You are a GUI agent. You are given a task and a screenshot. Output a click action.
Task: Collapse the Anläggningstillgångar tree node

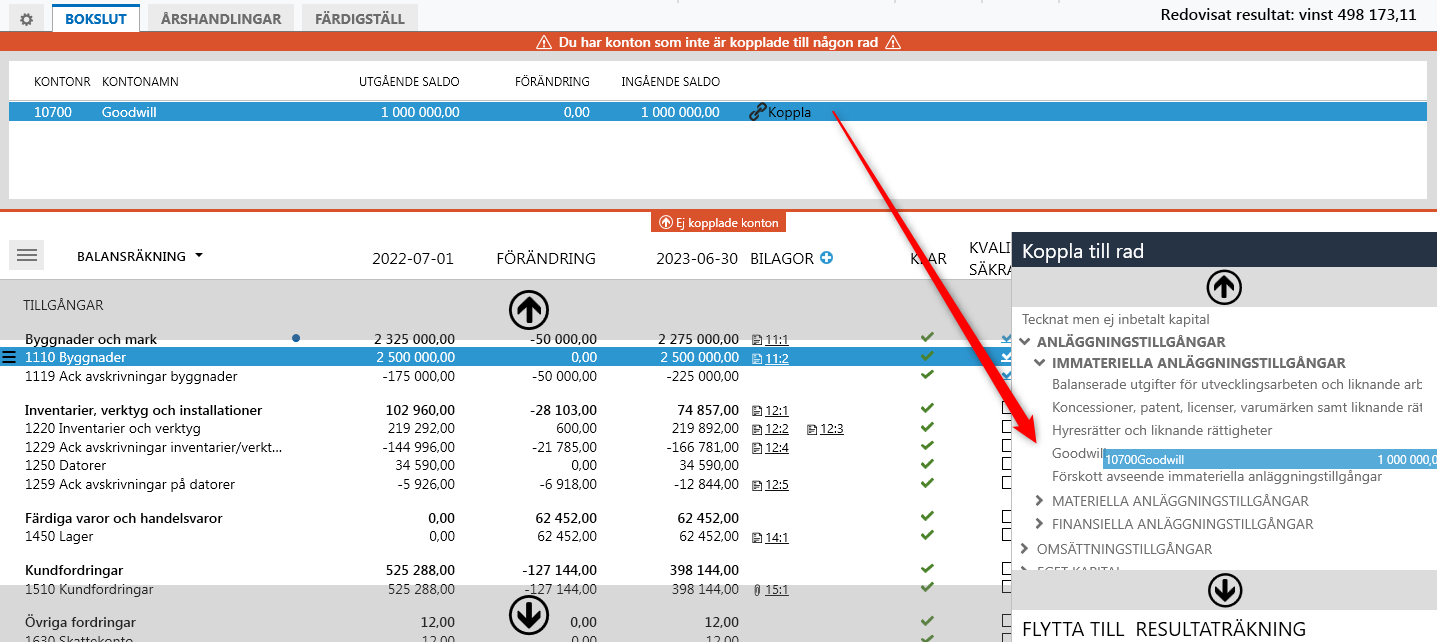coord(1025,342)
